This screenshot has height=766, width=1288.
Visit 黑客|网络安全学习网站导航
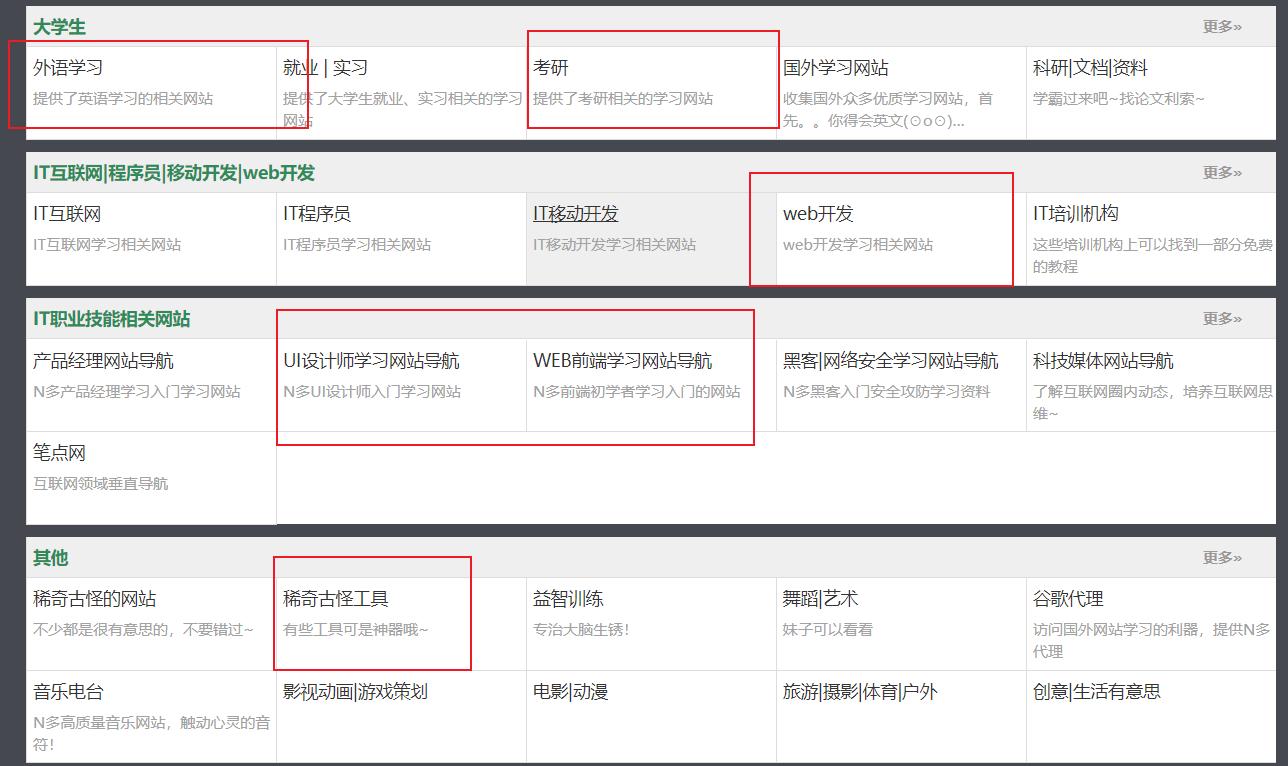coord(891,360)
